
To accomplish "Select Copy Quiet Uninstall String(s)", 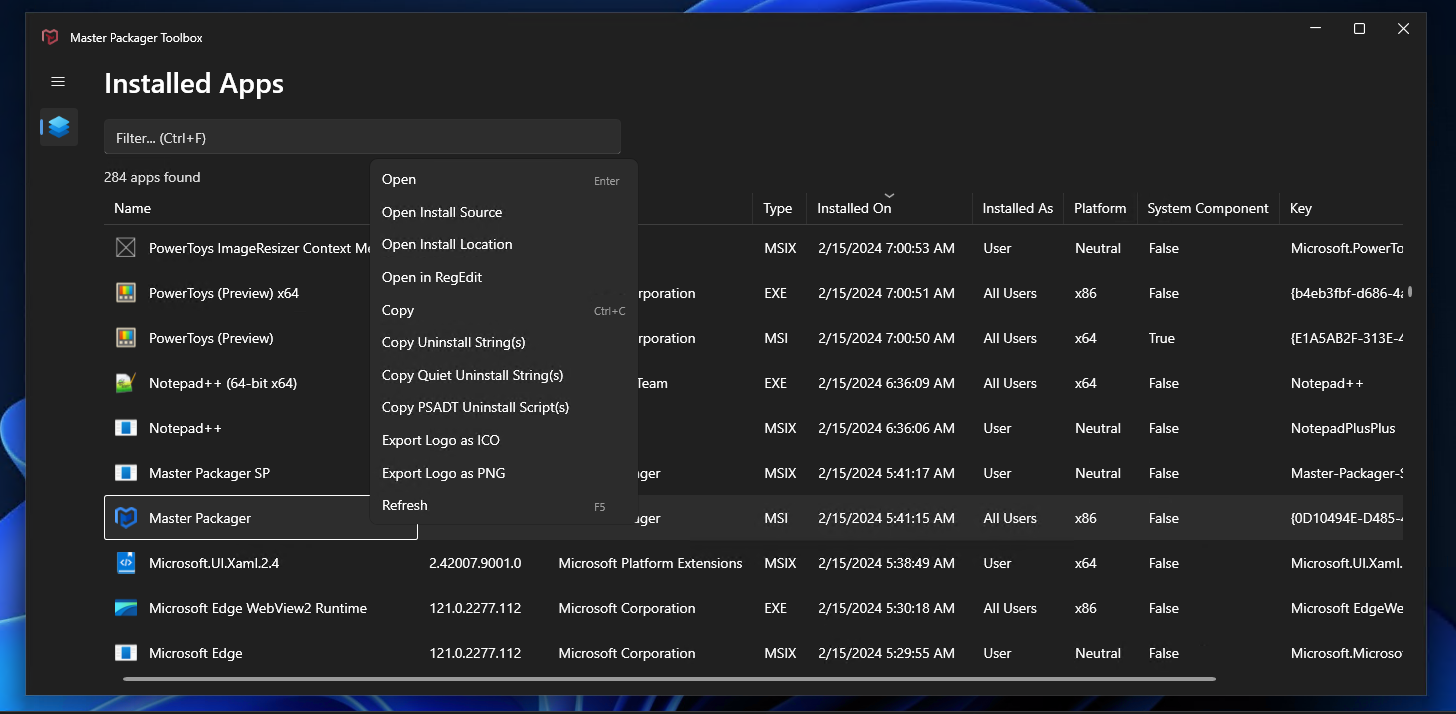I will (x=503, y=375).
